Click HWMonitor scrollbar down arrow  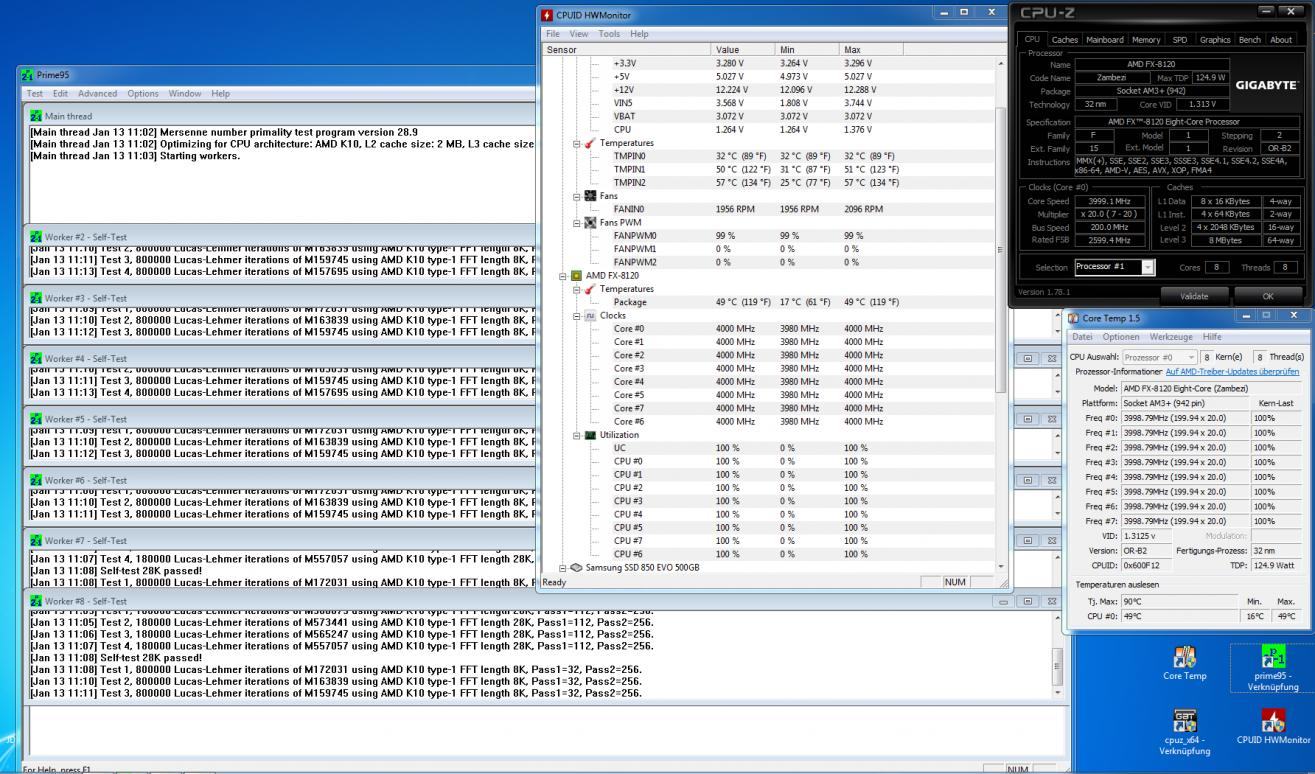pyautogui.click(x=1002, y=567)
